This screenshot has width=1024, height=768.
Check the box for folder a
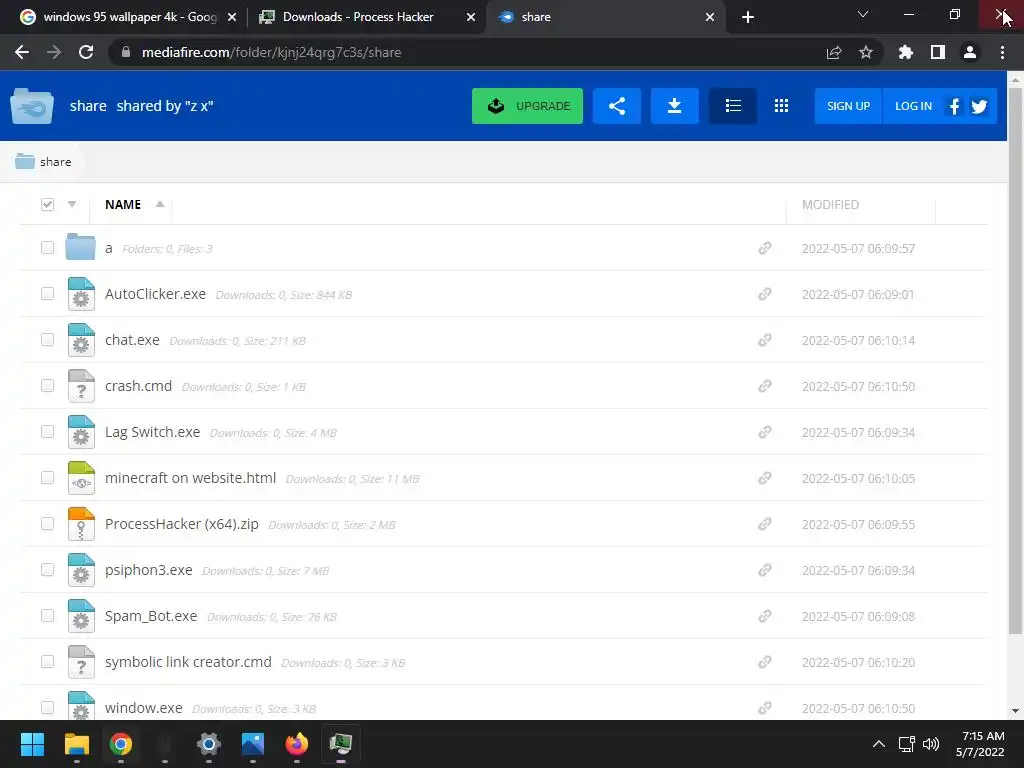(47, 248)
